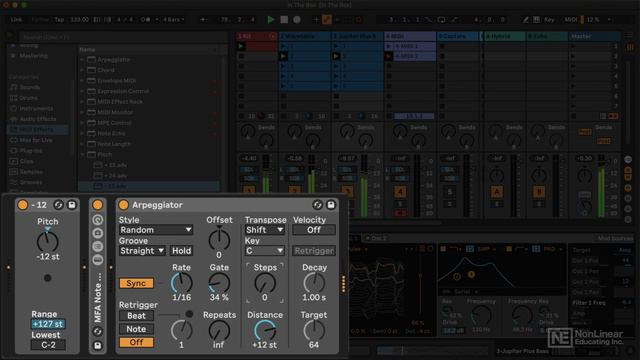Image resolution: width=640 pixels, height=360 pixels.
Task: Click the retrigger interval knob showing 1
Action: coord(181,330)
